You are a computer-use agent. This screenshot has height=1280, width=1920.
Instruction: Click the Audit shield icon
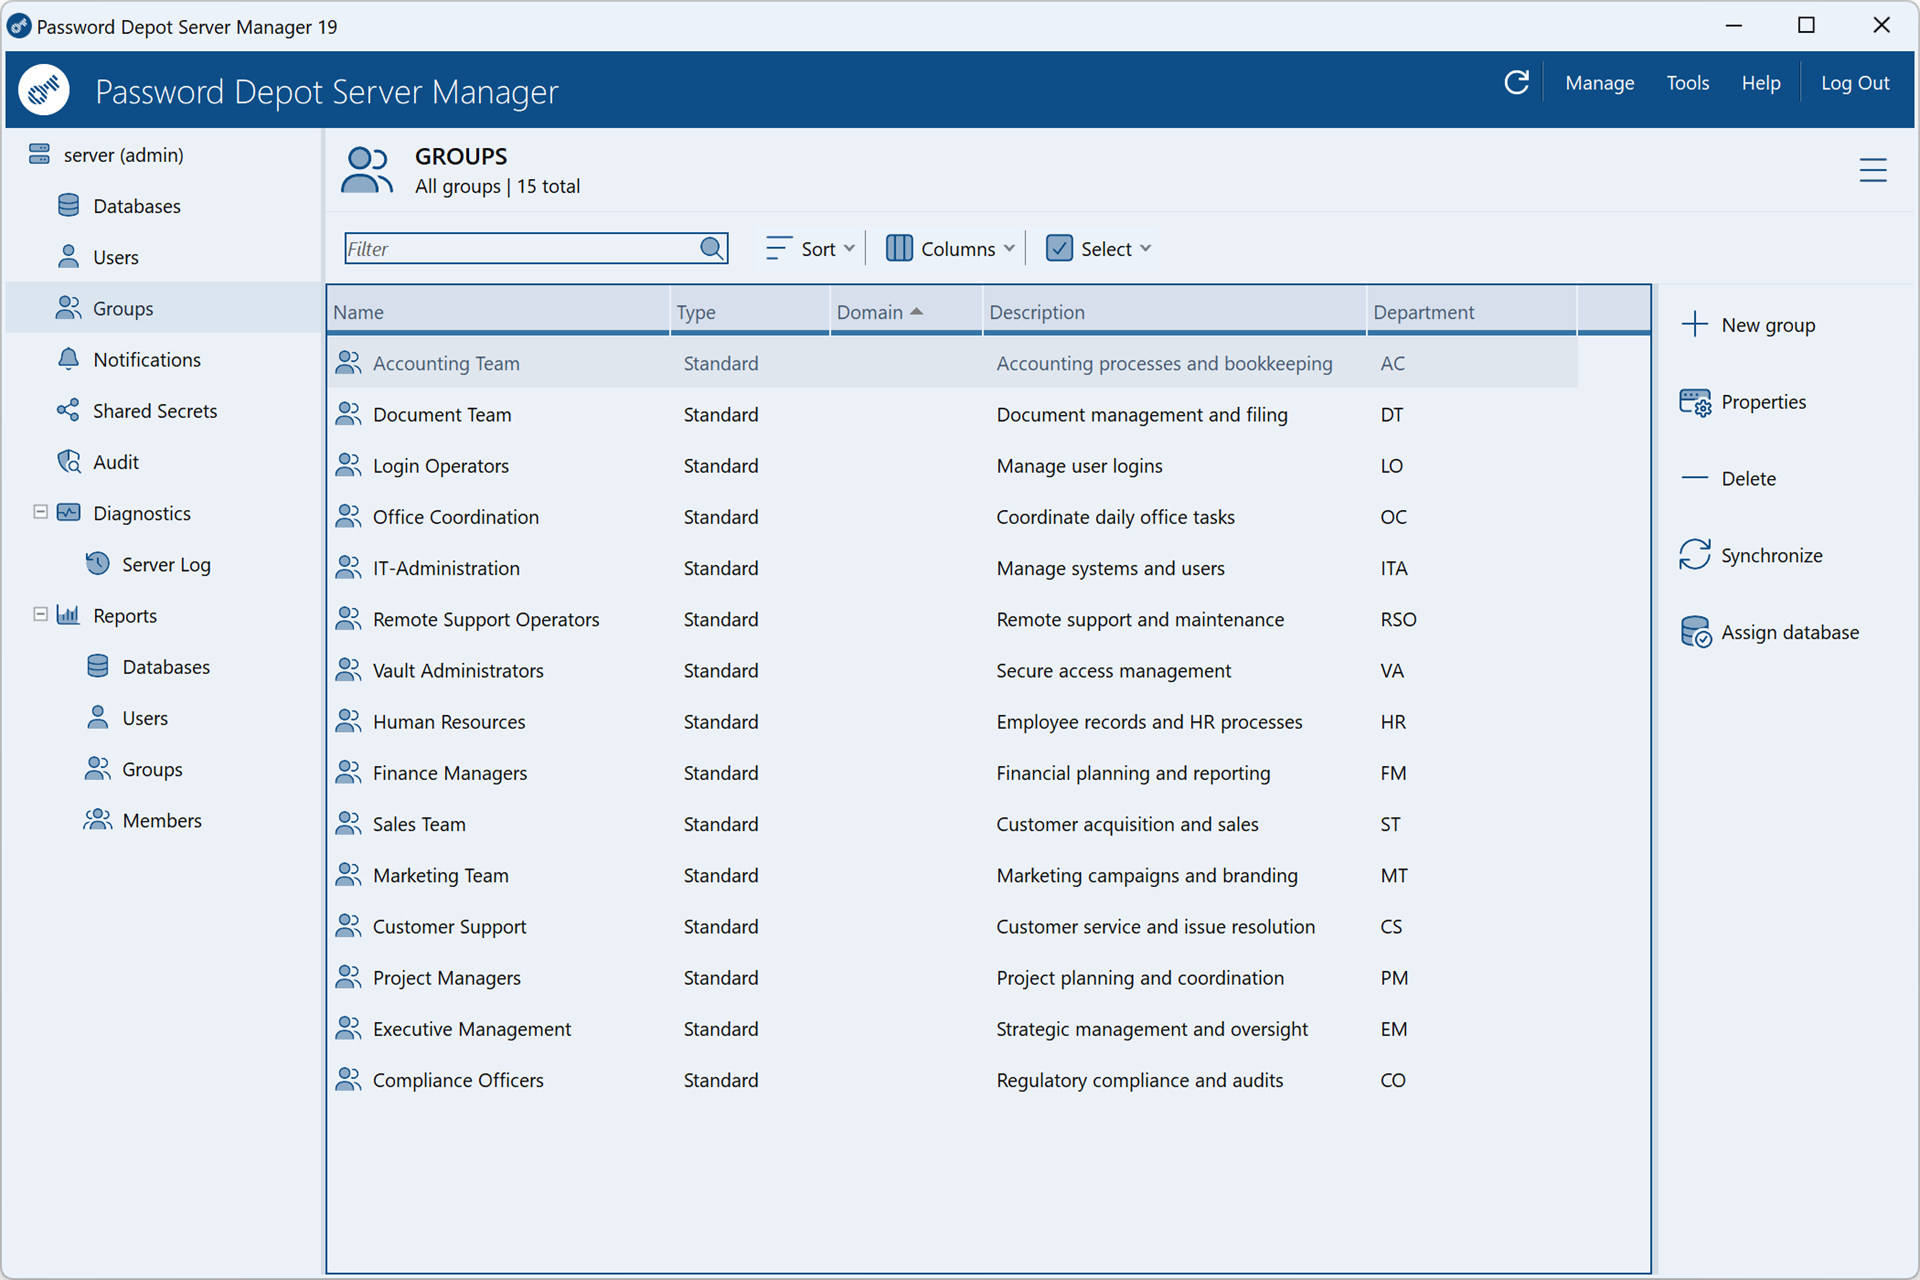point(68,461)
